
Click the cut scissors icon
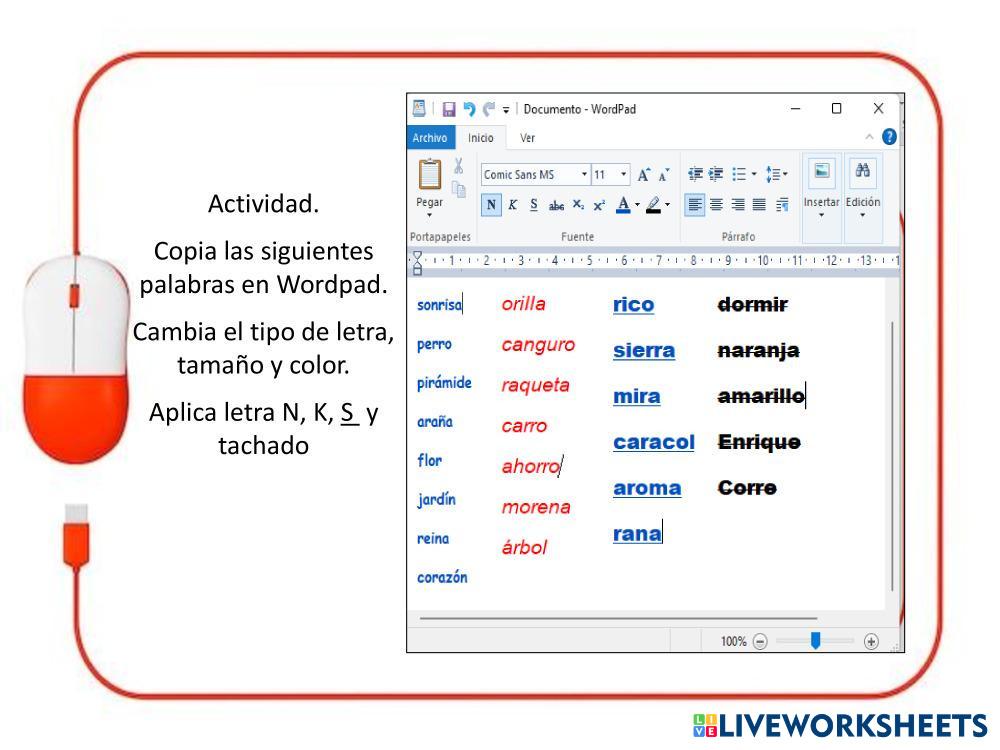(459, 167)
